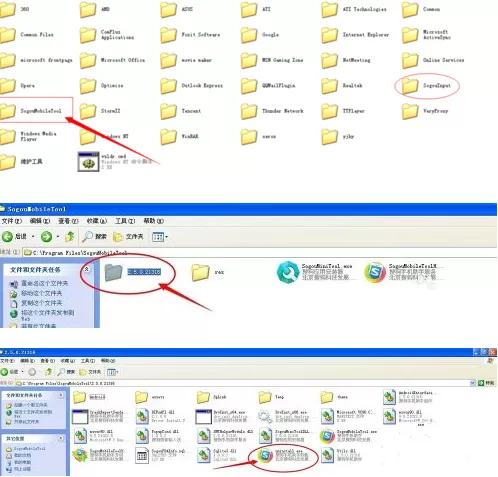Click SogouMobileTool link under 其它位置
This screenshot has width=498, height=477.
tap(26, 449)
